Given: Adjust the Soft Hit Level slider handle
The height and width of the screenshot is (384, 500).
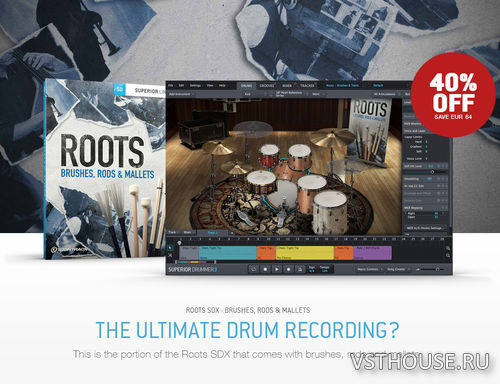Looking at the screenshot, I should point(432,172).
